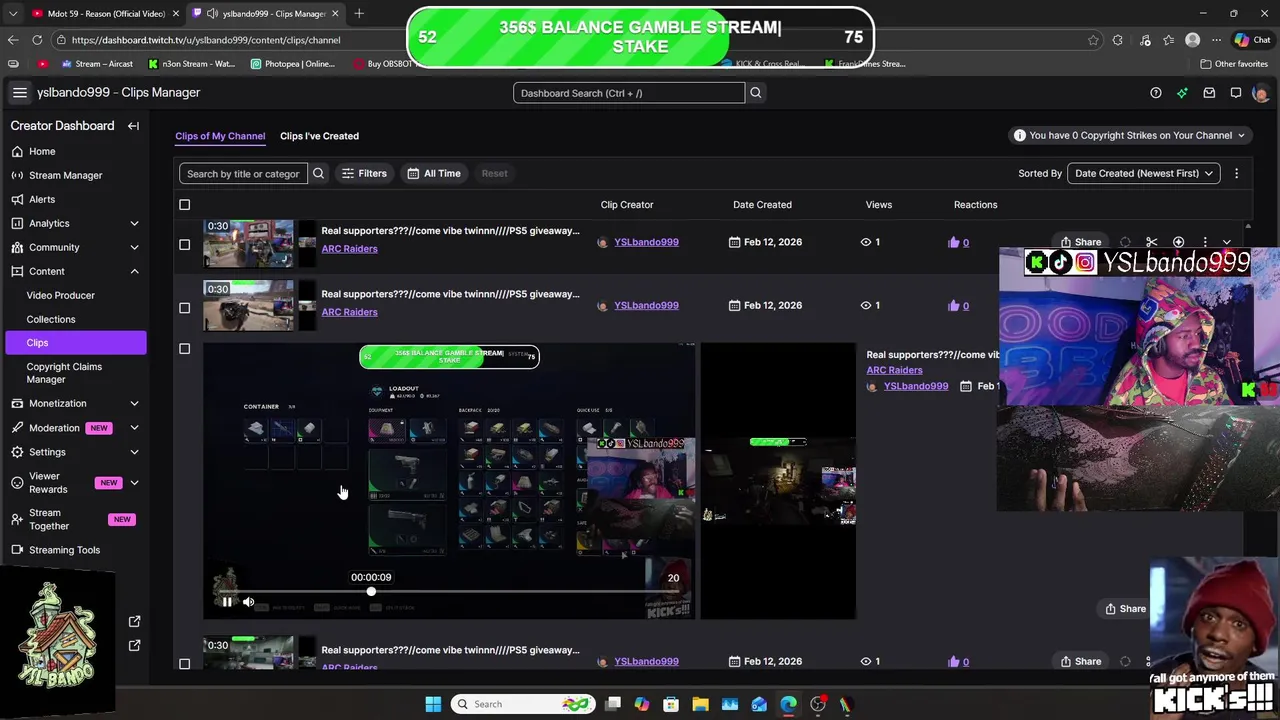
Task: Open Task View from taskbar
Action: point(613,704)
